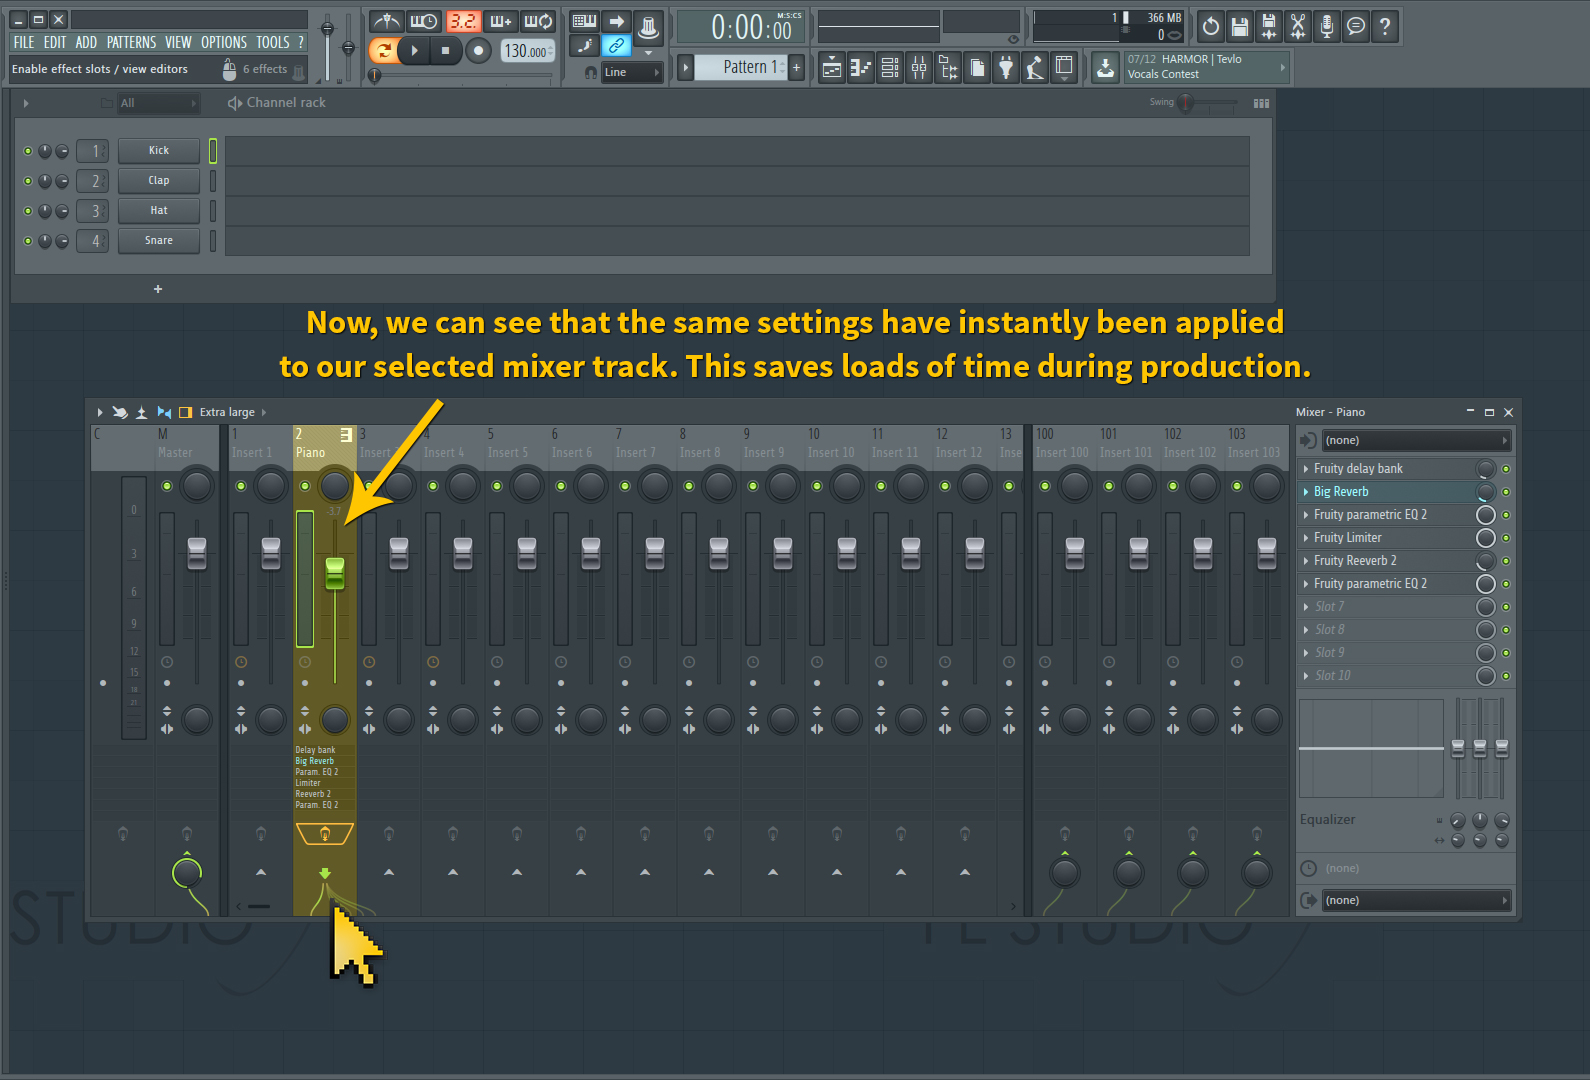Viewport: 1590px width, 1080px height.
Task: Toggle the 3.2.1 countdown before recording
Action: tap(463, 21)
